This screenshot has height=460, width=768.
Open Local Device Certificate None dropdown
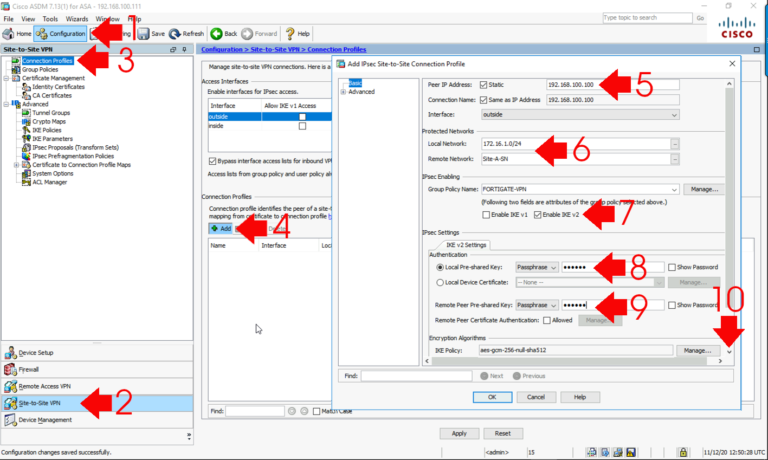(x=590, y=283)
